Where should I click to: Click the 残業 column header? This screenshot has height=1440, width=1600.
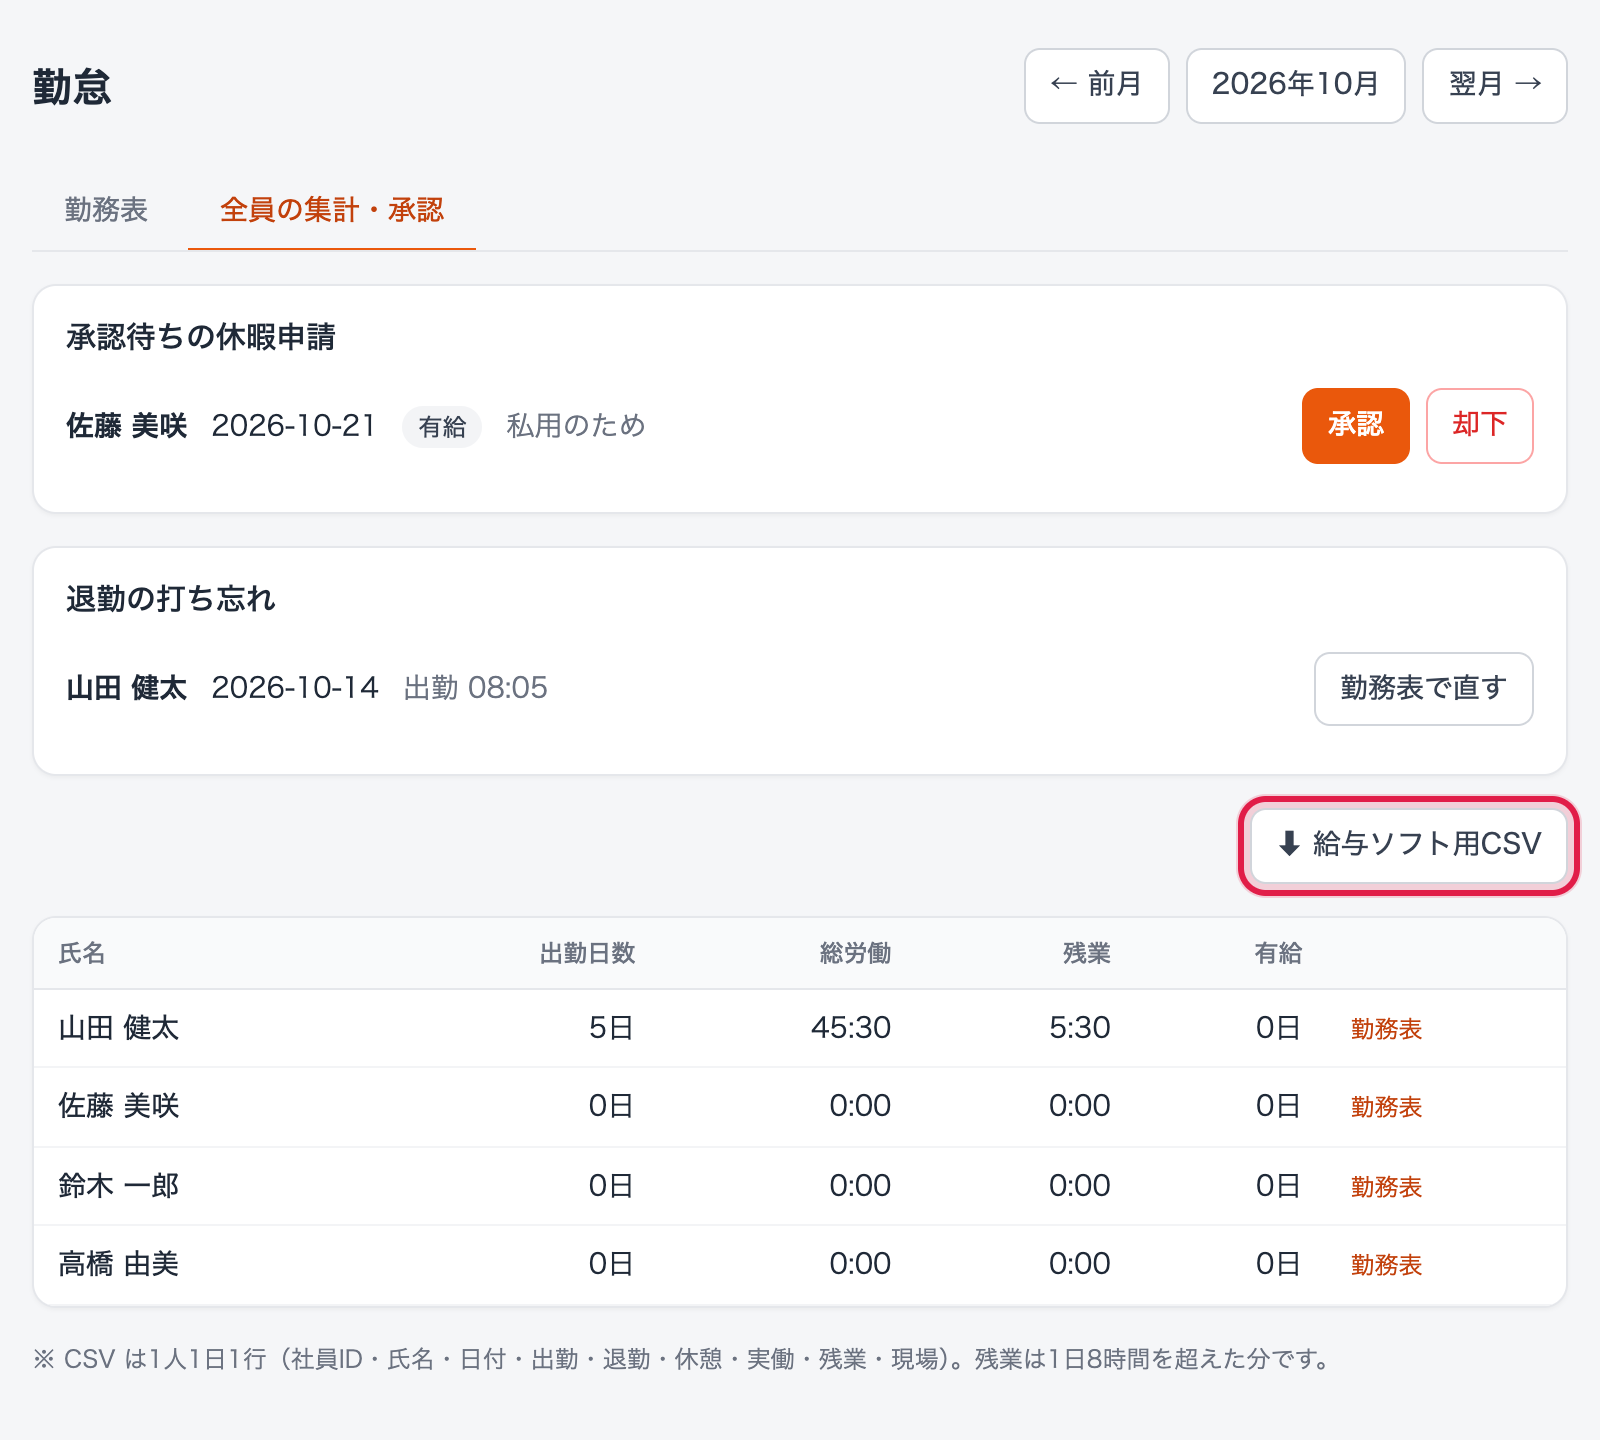pyautogui.click(x=1087, y=954)
